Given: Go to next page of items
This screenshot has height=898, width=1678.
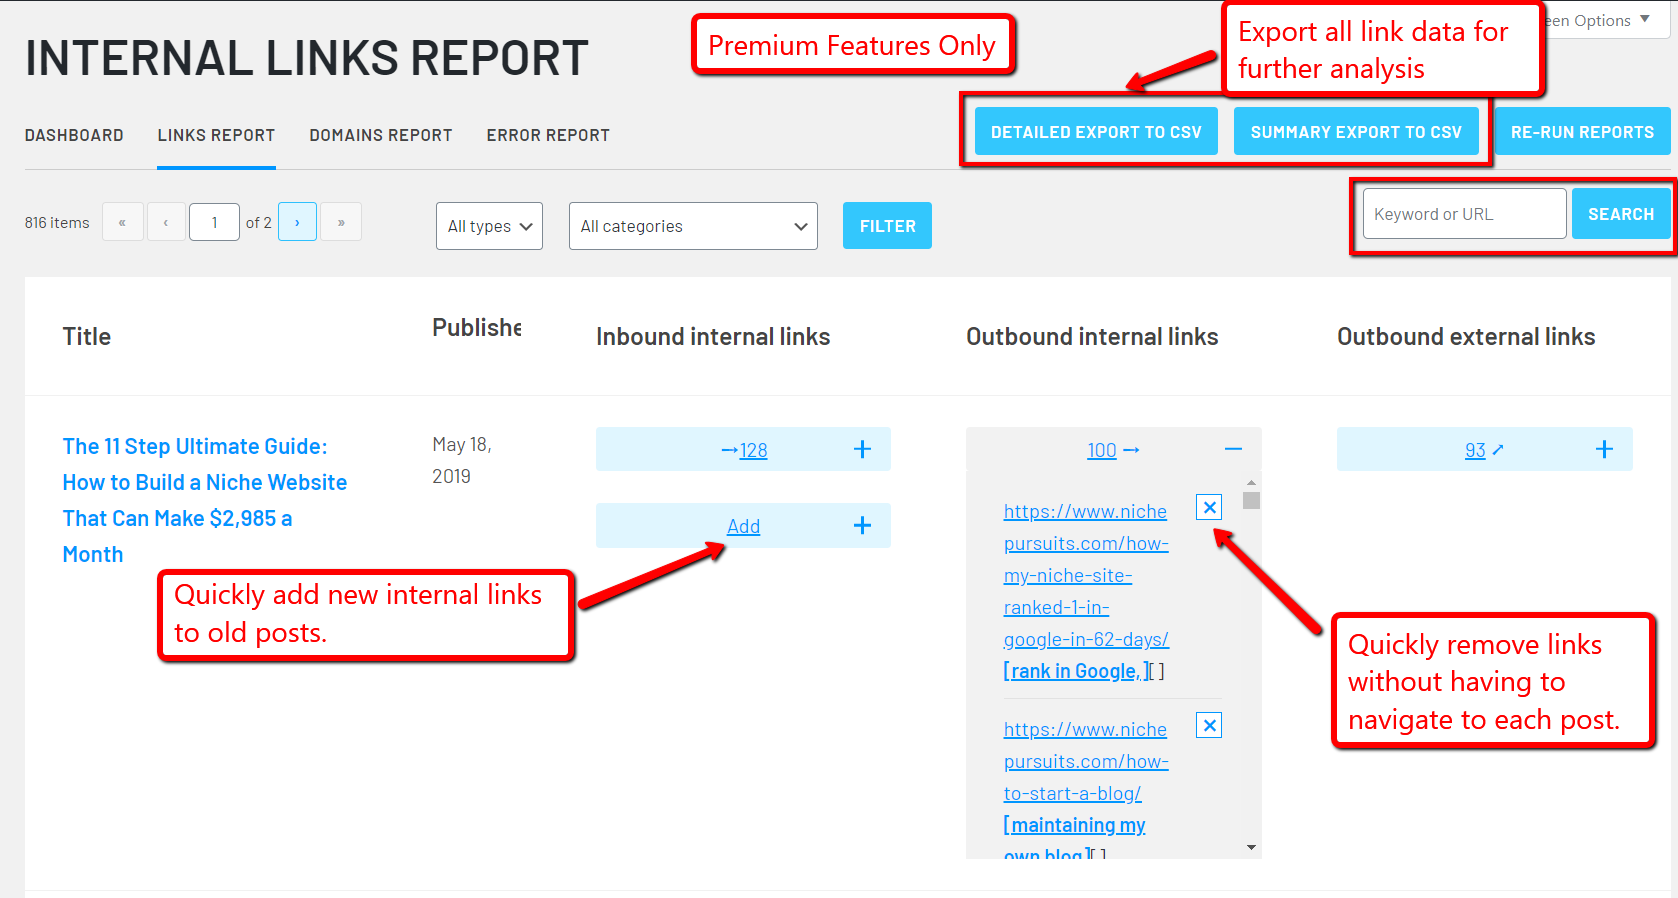Looking at the screenshot, I should point(297,222).
